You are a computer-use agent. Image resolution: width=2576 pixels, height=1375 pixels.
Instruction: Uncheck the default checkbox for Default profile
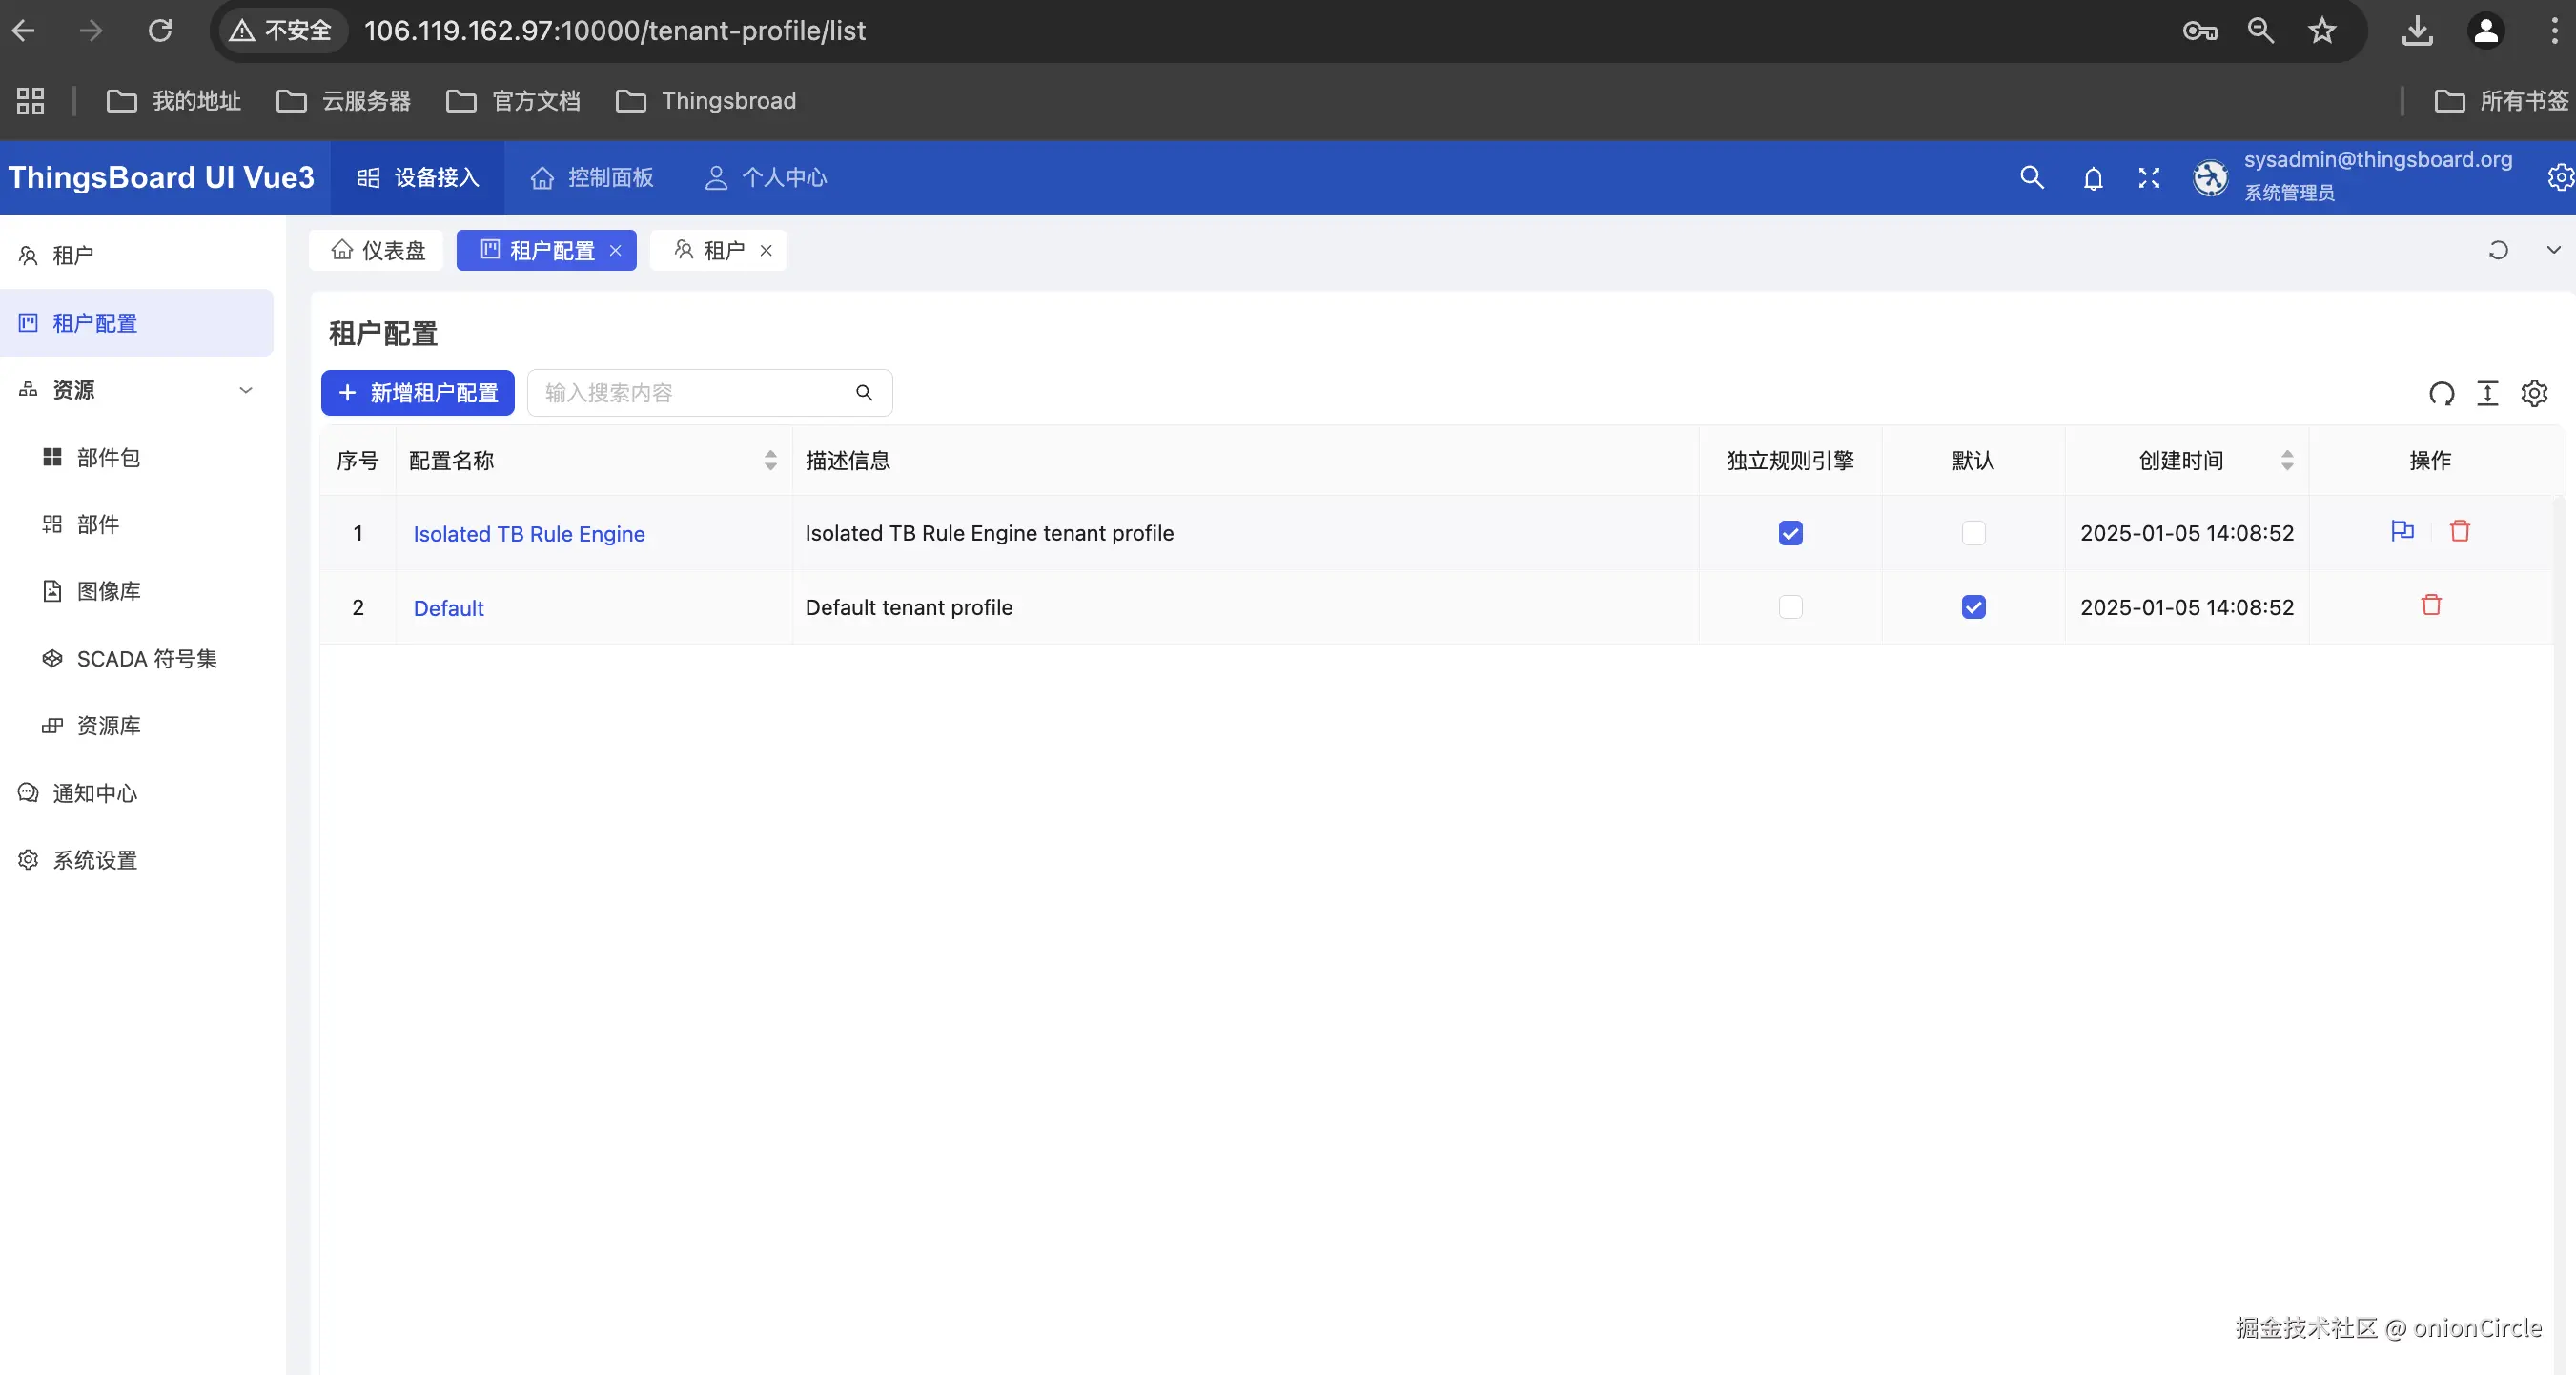pos(1973,607)
